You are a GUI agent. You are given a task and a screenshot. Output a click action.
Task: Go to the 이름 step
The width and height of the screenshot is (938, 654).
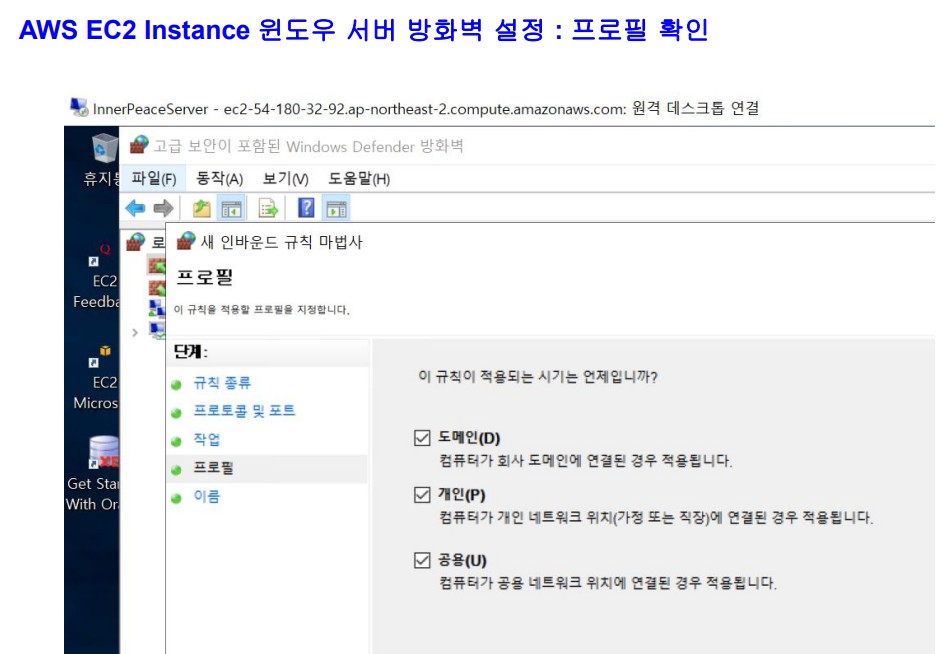(x=206, y=497)
